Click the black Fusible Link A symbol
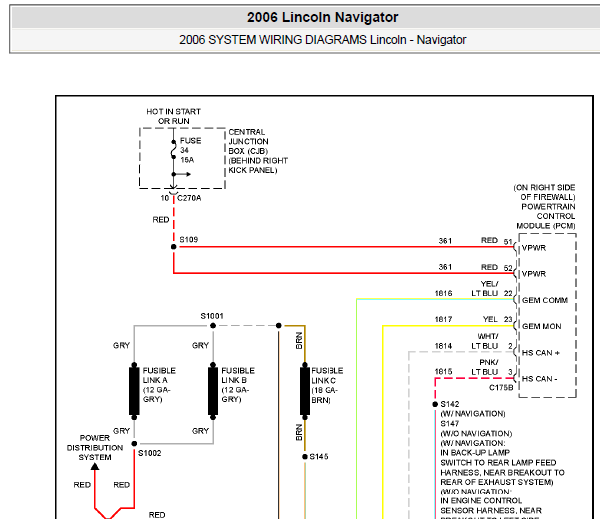The width and height of the screenshot is (600, 519). pyautogui.click(x=134, y=391)
